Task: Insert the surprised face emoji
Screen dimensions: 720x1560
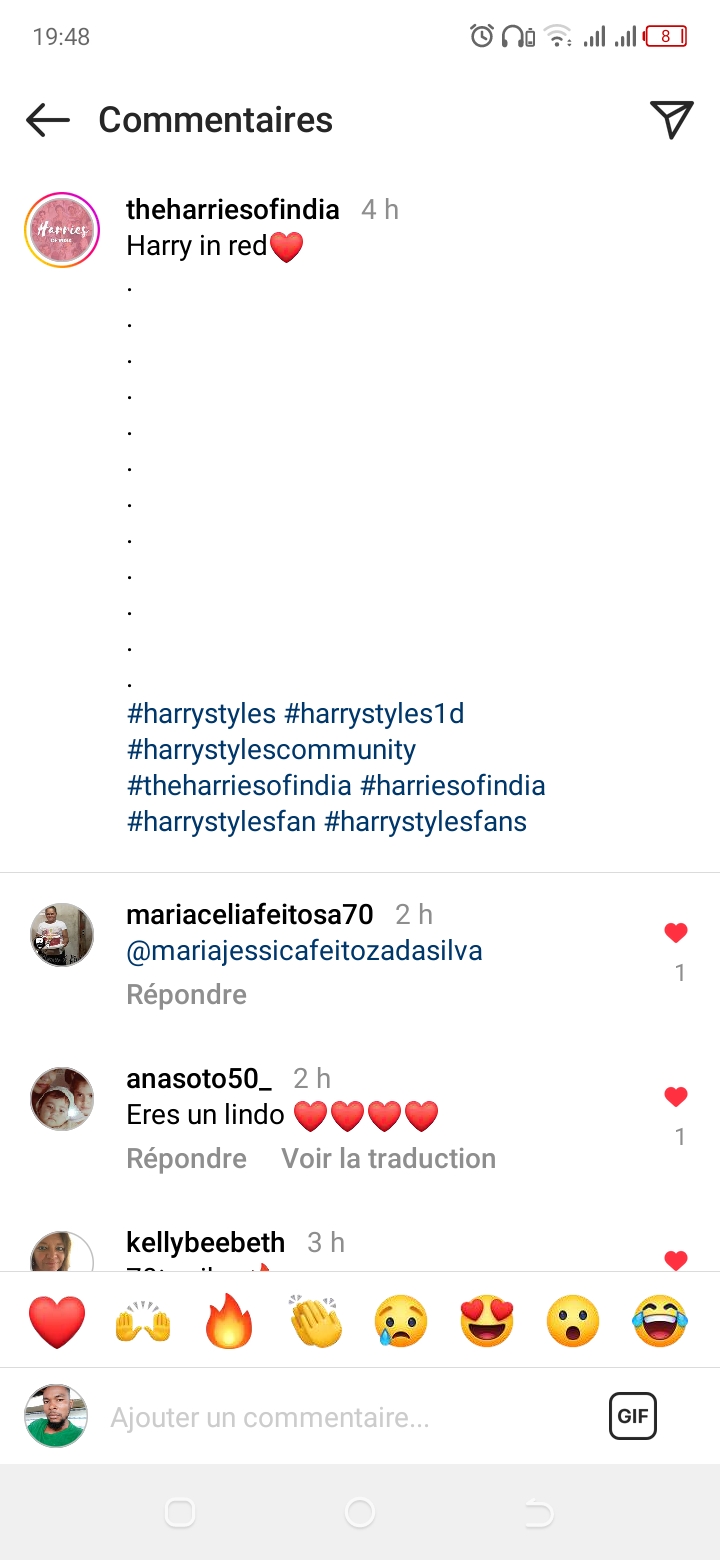Action: pyautogui.click(x=573, y=1321)
